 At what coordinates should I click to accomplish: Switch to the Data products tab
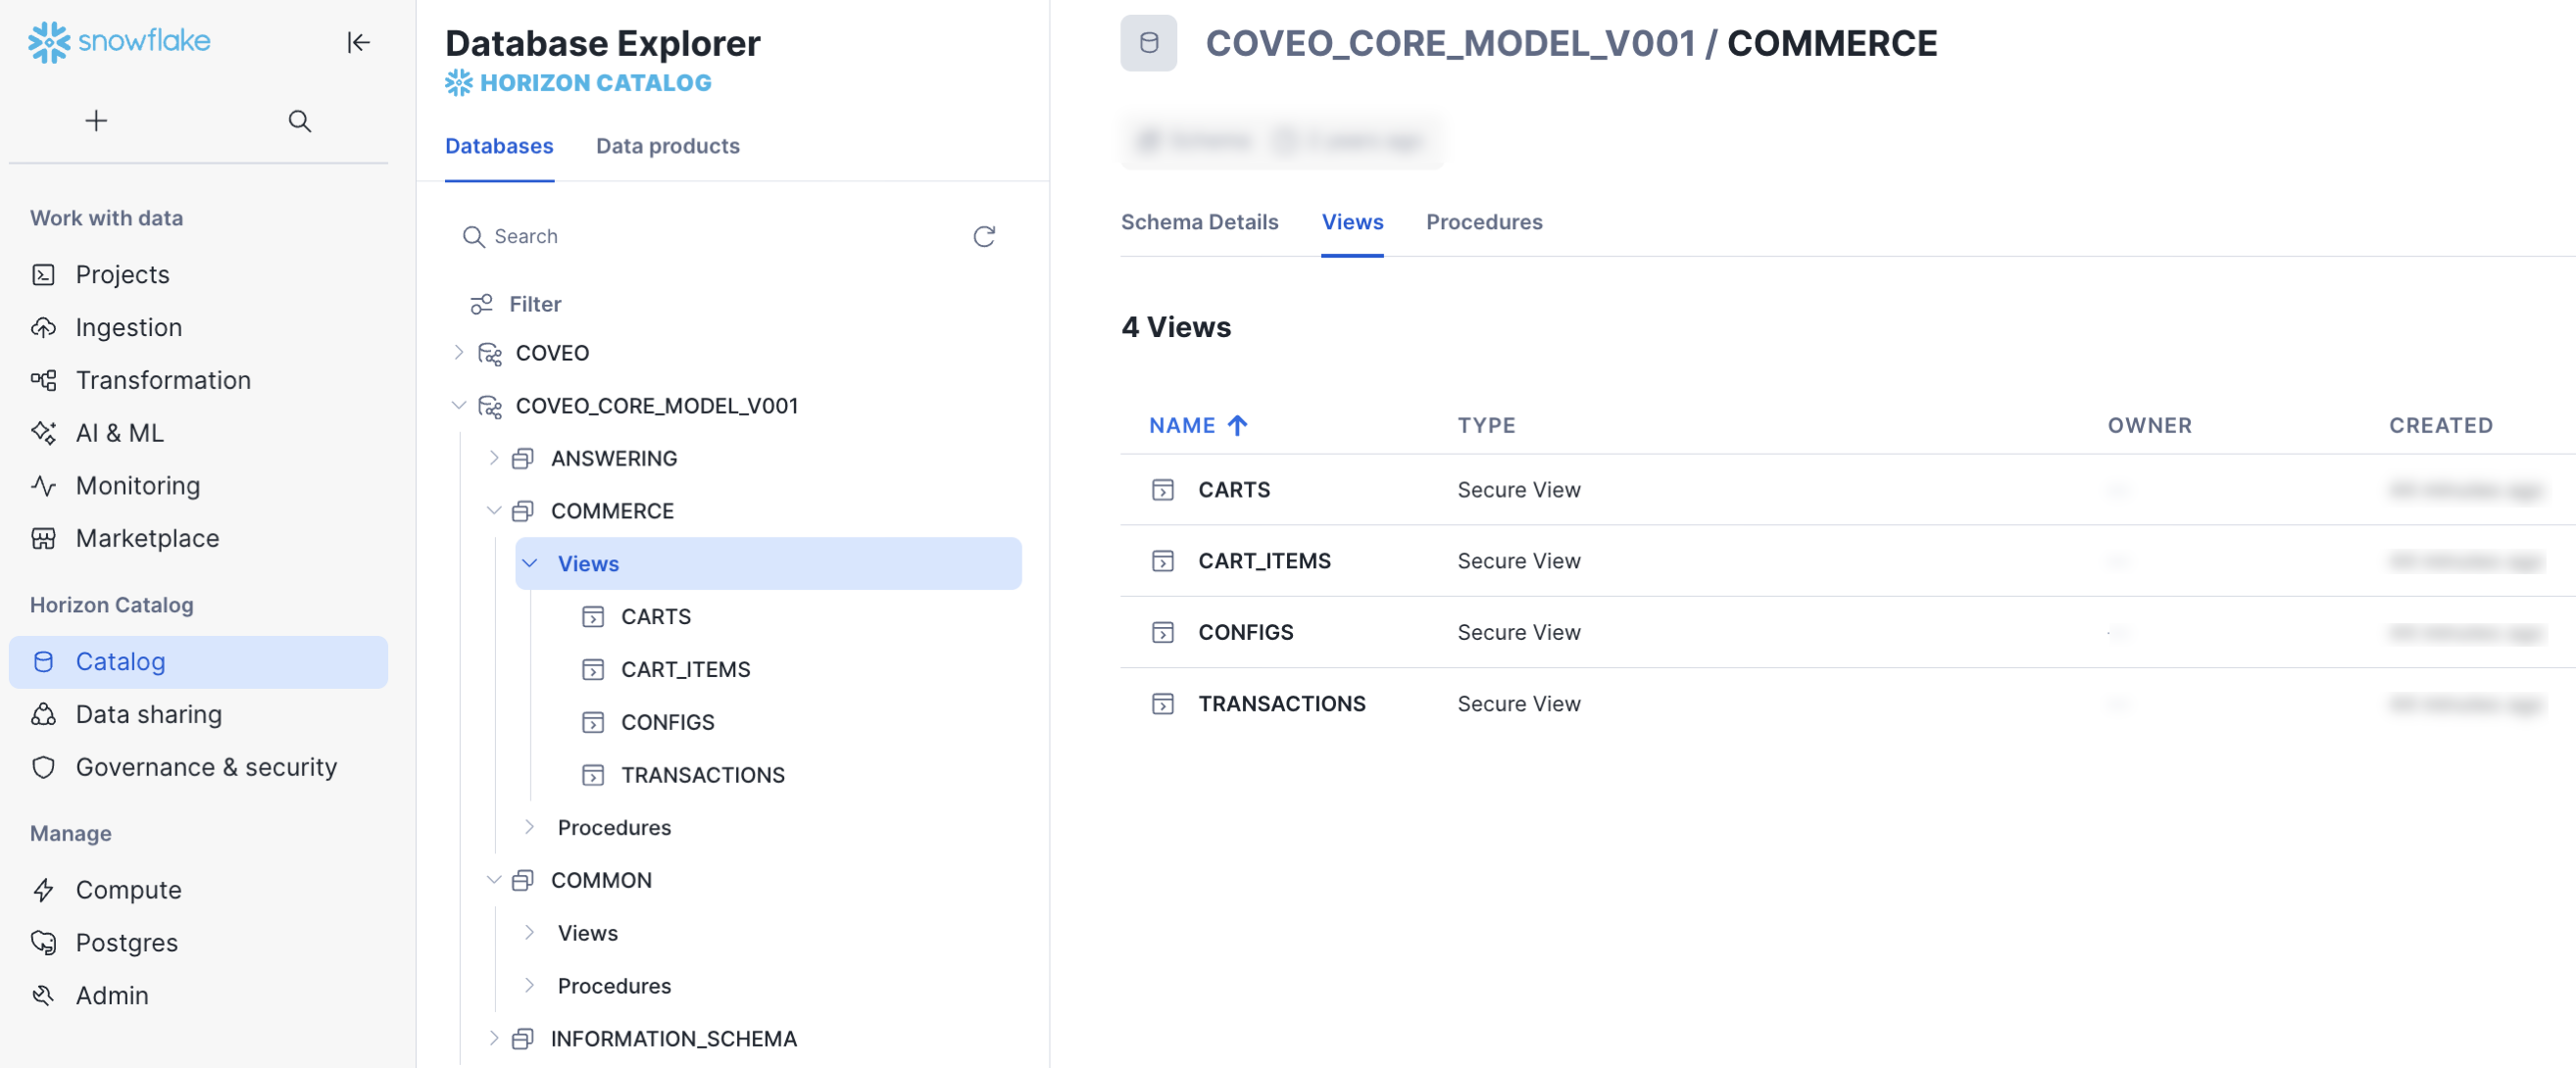point(667,146)
